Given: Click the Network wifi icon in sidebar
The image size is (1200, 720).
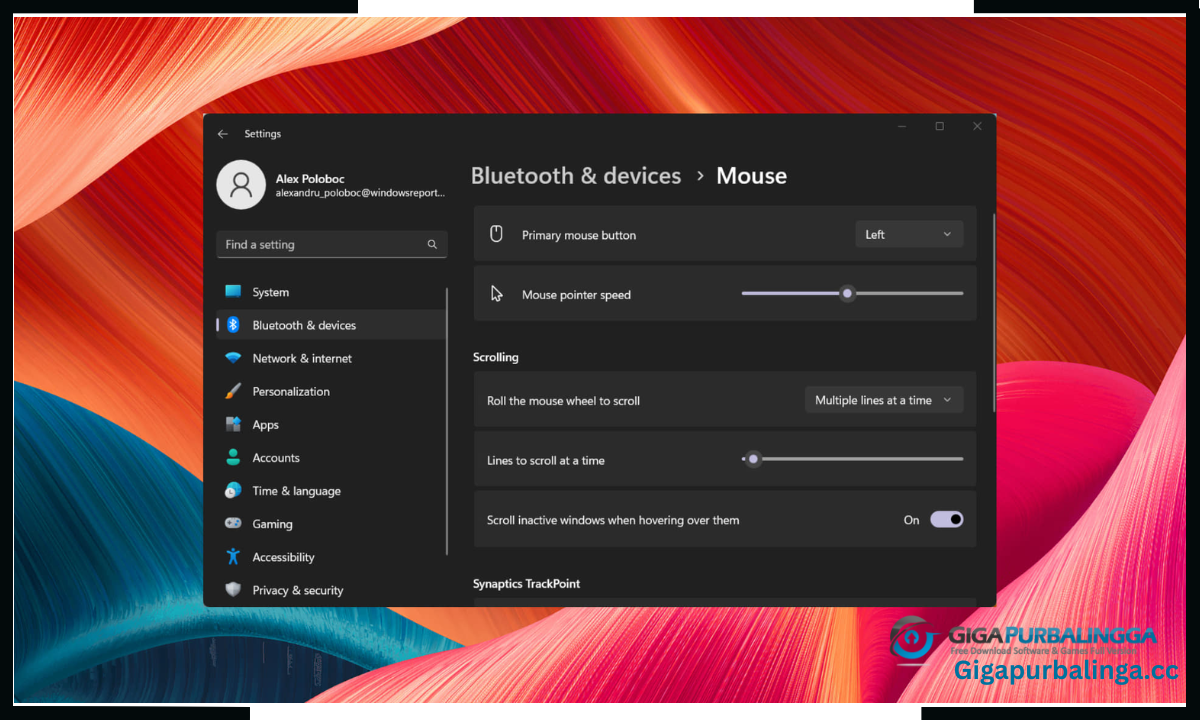Looking at the screenshot, I should 233,358.
